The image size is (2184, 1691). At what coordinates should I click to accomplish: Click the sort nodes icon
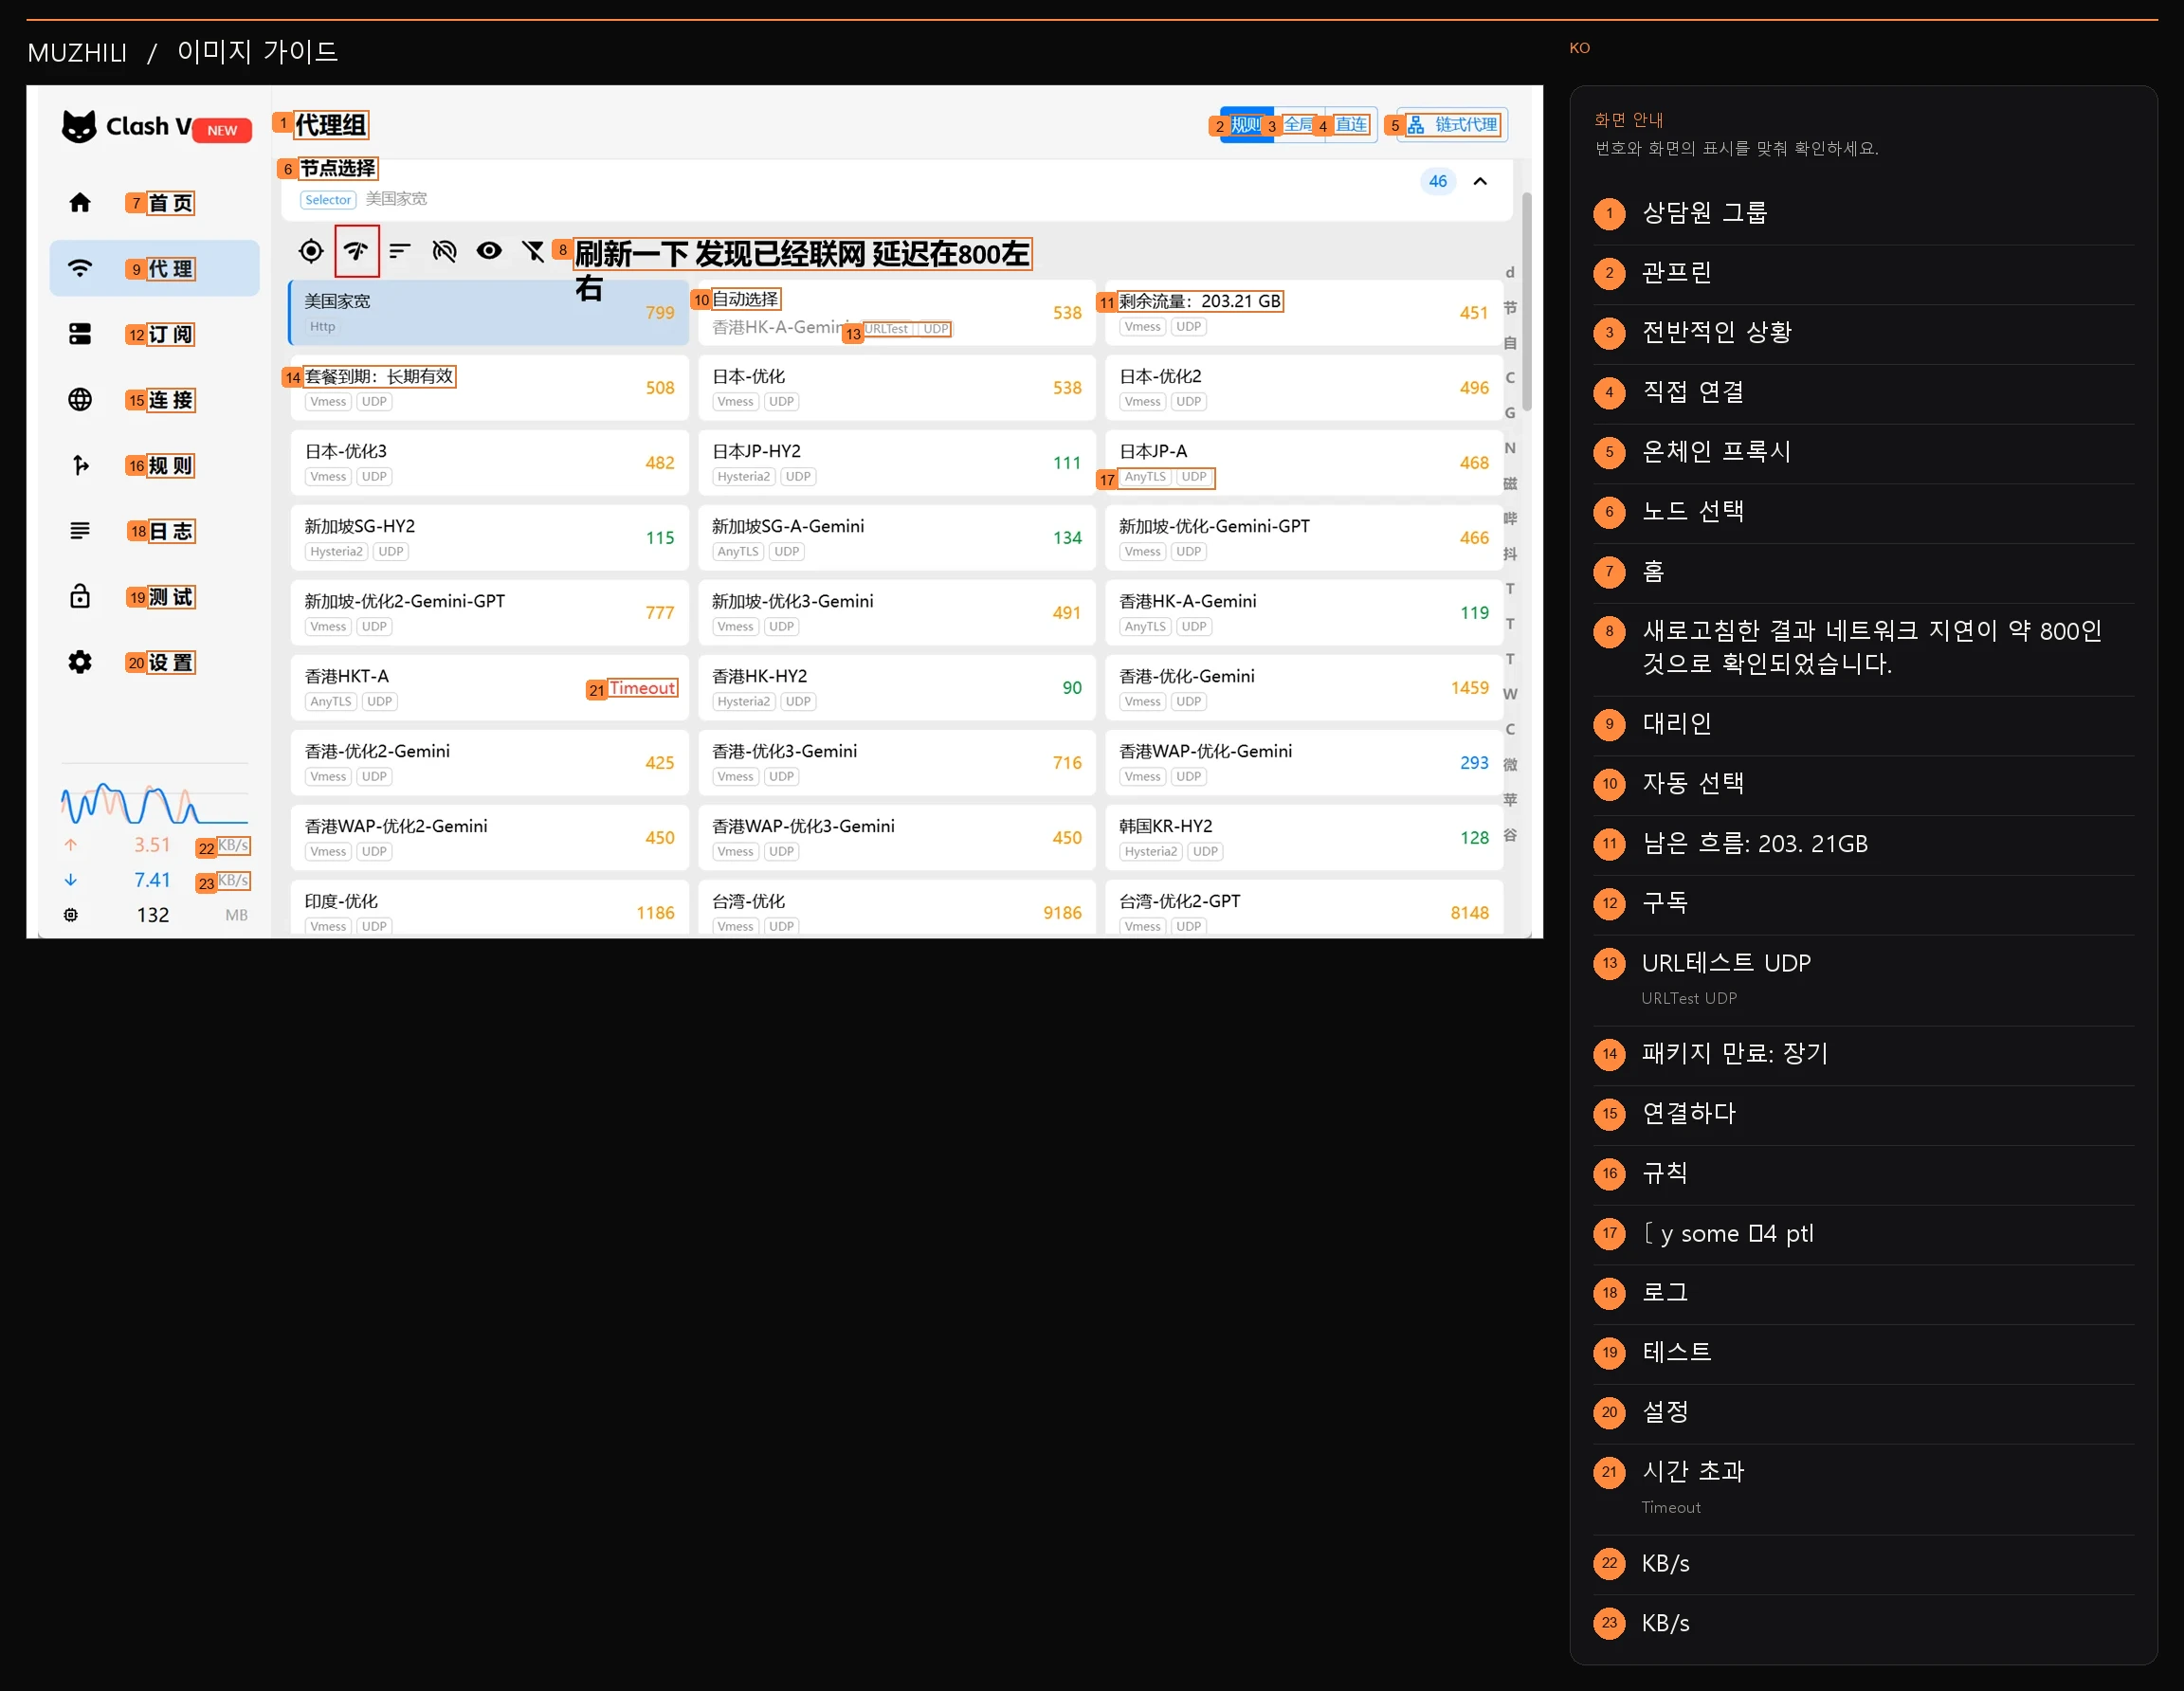point(400,251)
